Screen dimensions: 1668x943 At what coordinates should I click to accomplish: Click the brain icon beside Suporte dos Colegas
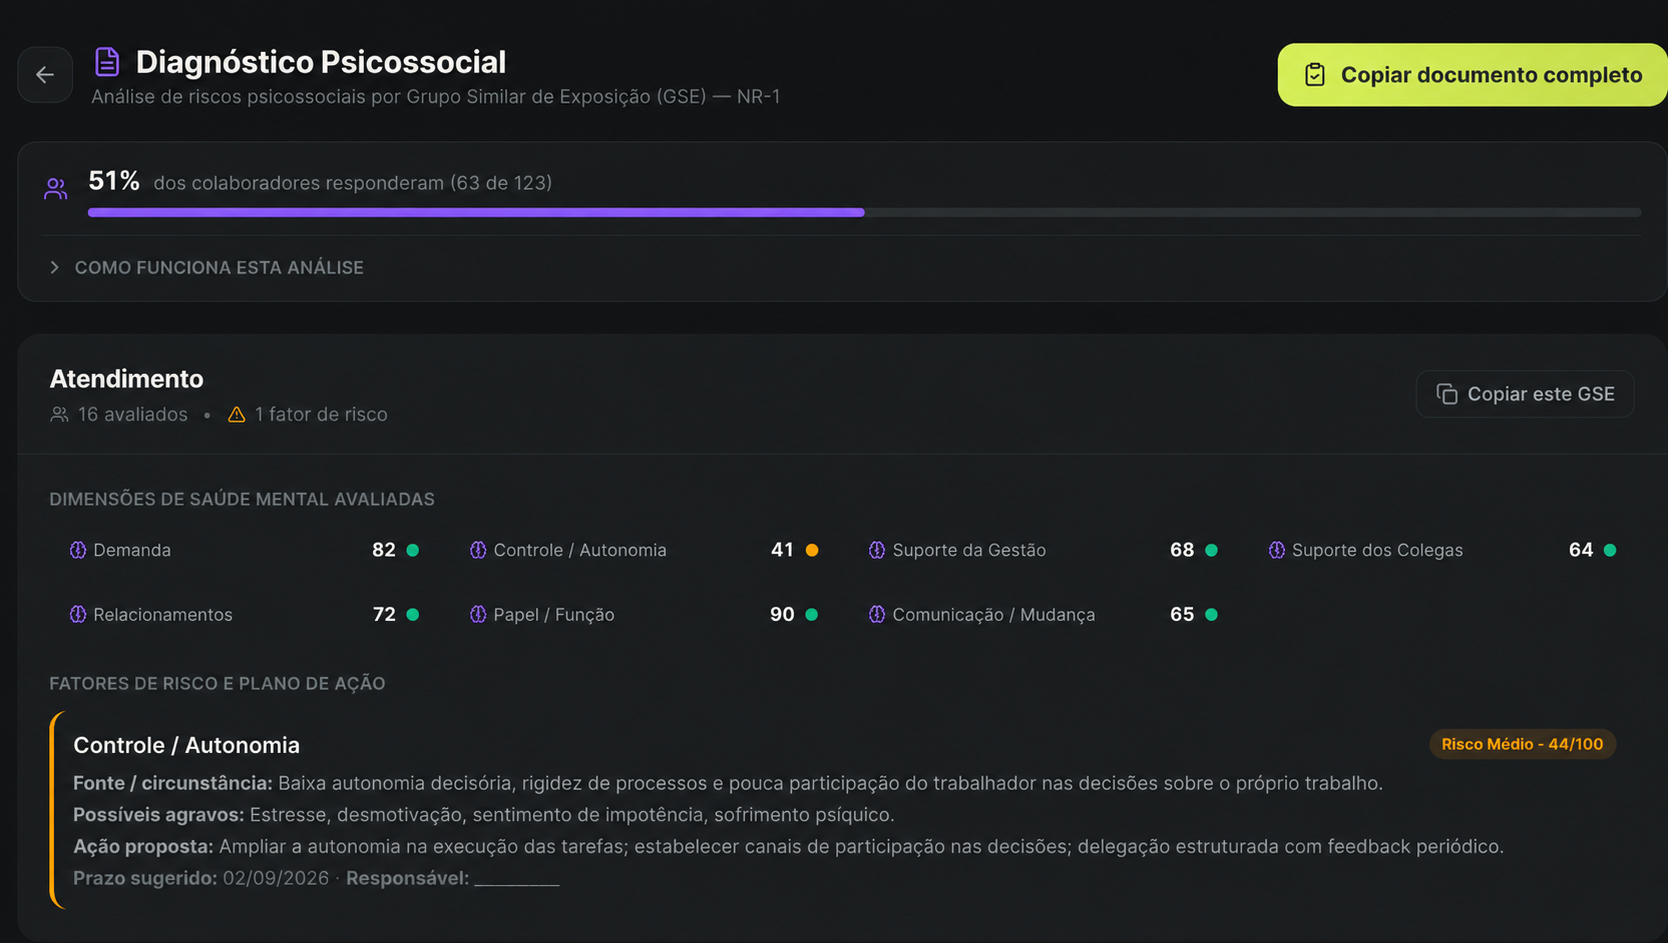click(1277, 550)
